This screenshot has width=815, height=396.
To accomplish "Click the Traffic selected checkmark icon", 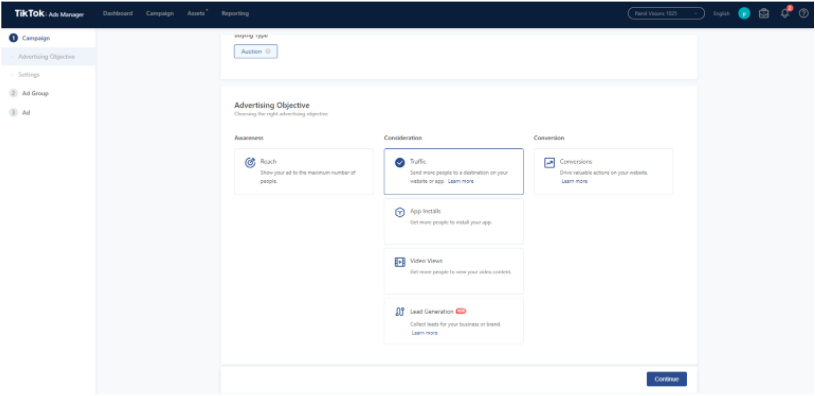I will coord(400,163).
